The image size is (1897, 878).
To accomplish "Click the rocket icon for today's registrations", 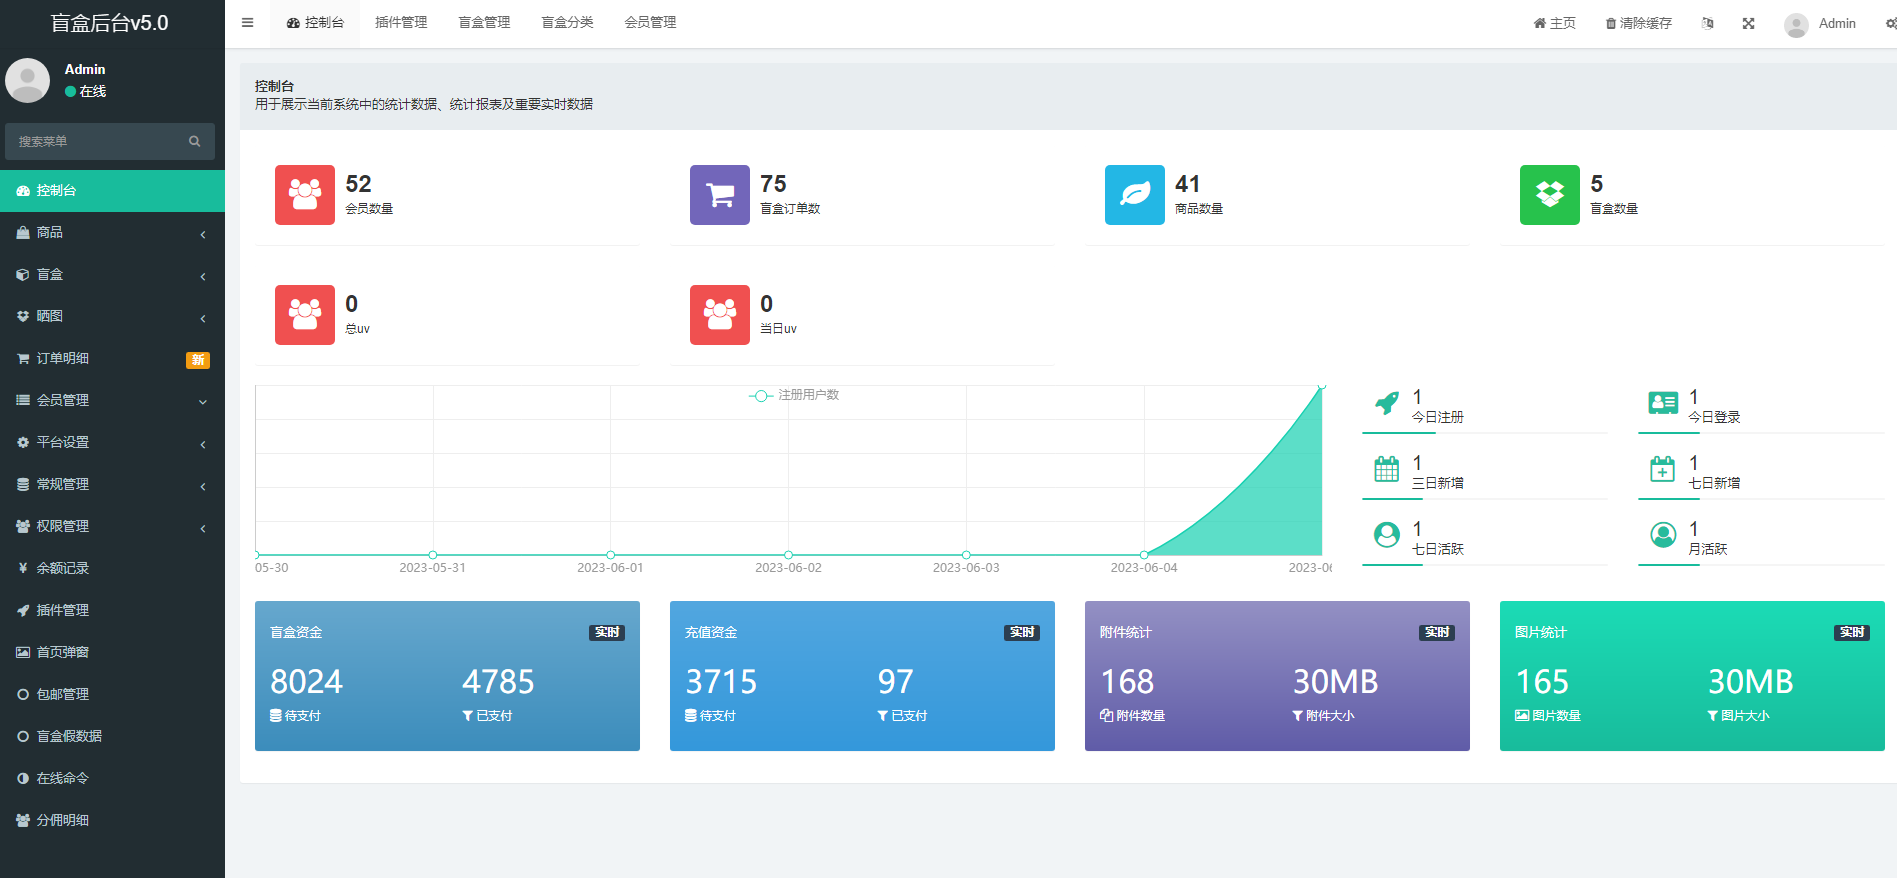I will click(x=1387, y=403).
